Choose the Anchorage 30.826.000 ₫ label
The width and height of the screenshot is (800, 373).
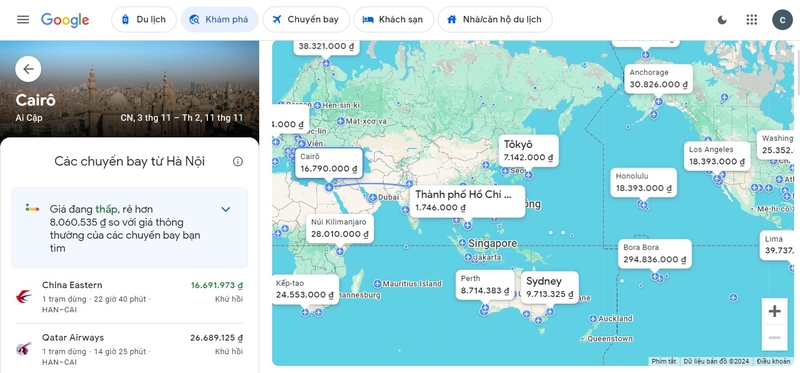[x=658, y=79]
